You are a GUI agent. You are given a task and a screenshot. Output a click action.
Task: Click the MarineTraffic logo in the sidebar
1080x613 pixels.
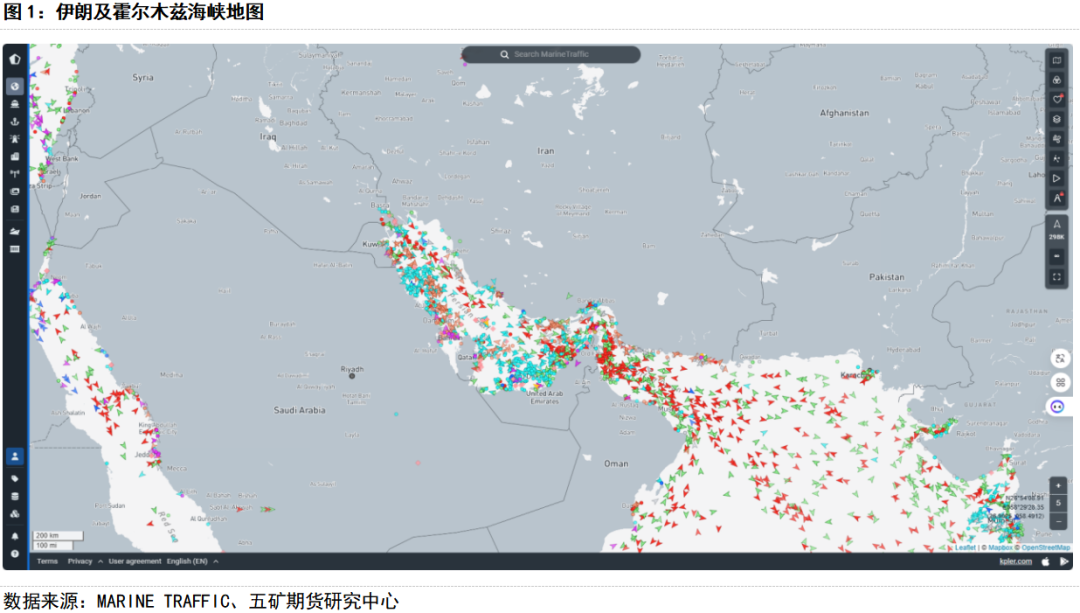[14, 59]
